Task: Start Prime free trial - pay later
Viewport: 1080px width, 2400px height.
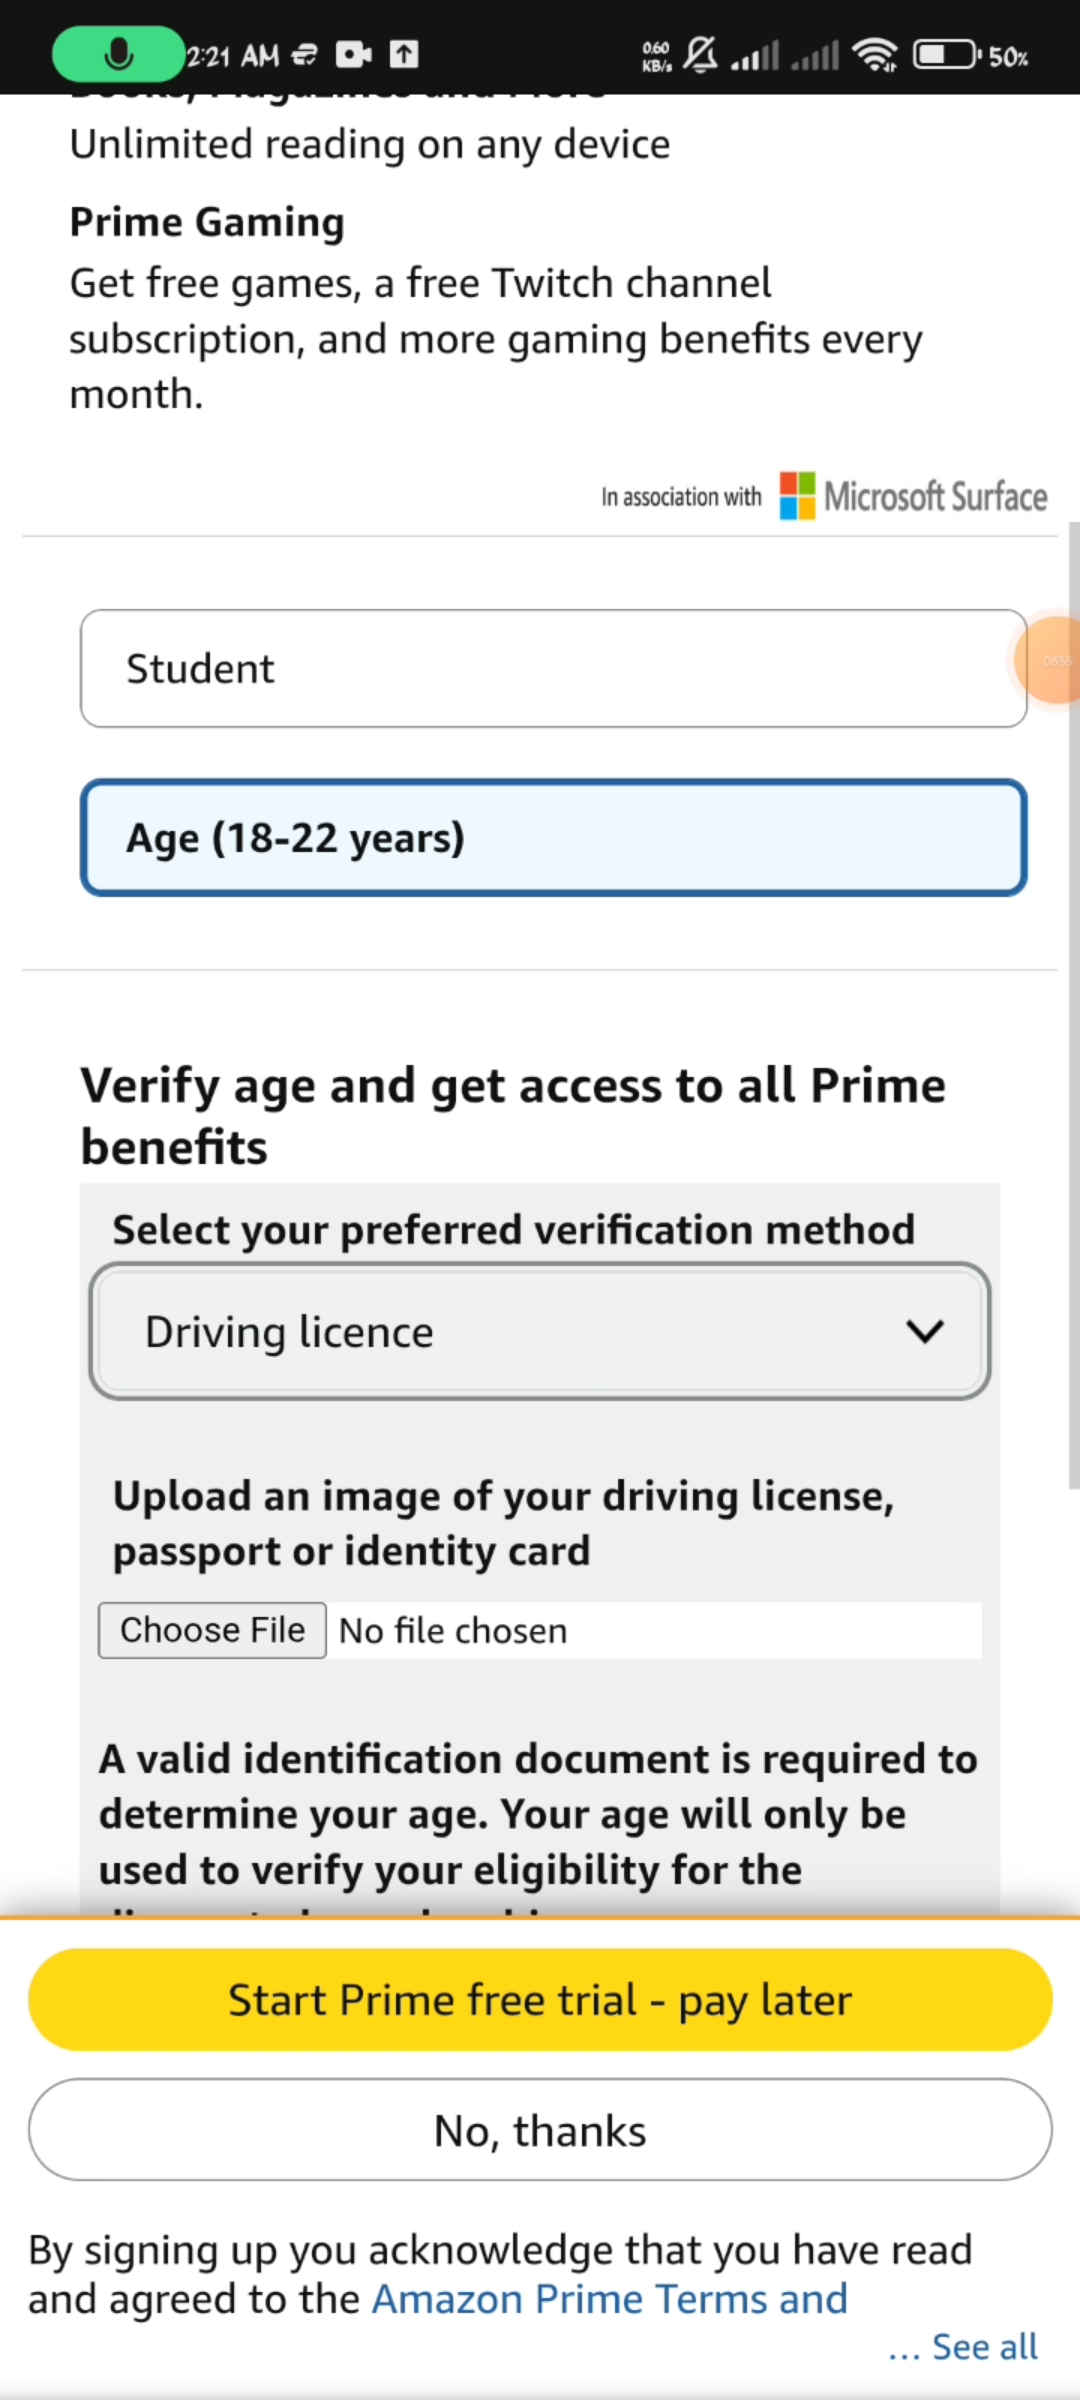Action: (540, 2000)
